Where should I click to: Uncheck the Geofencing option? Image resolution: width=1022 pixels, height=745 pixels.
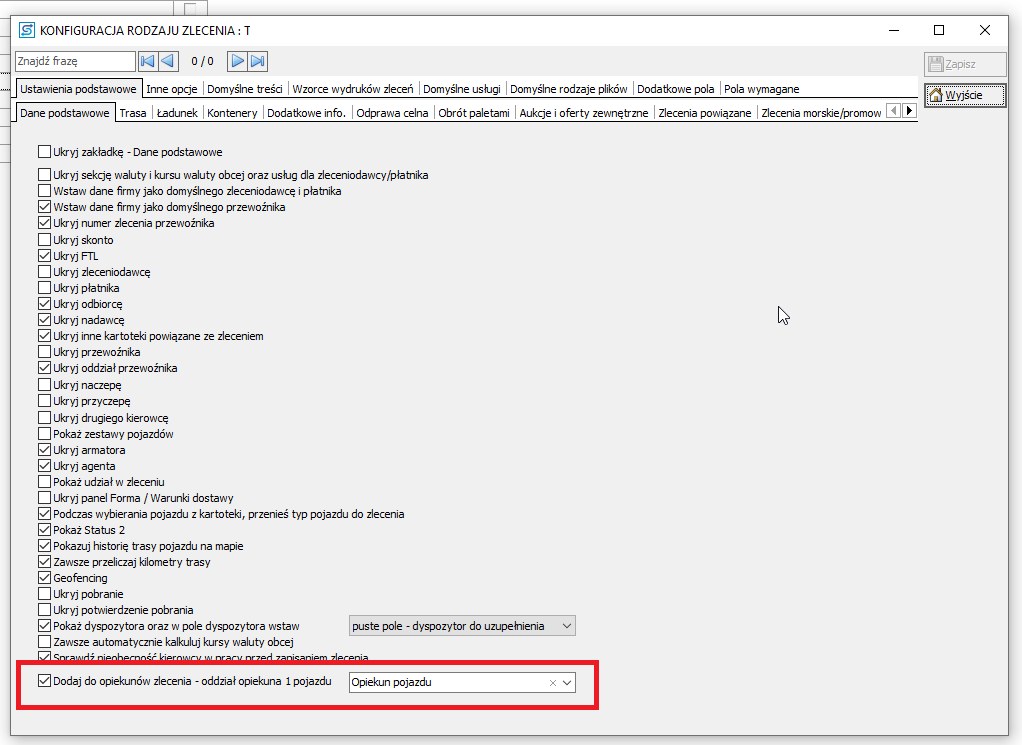pos(44,577)
